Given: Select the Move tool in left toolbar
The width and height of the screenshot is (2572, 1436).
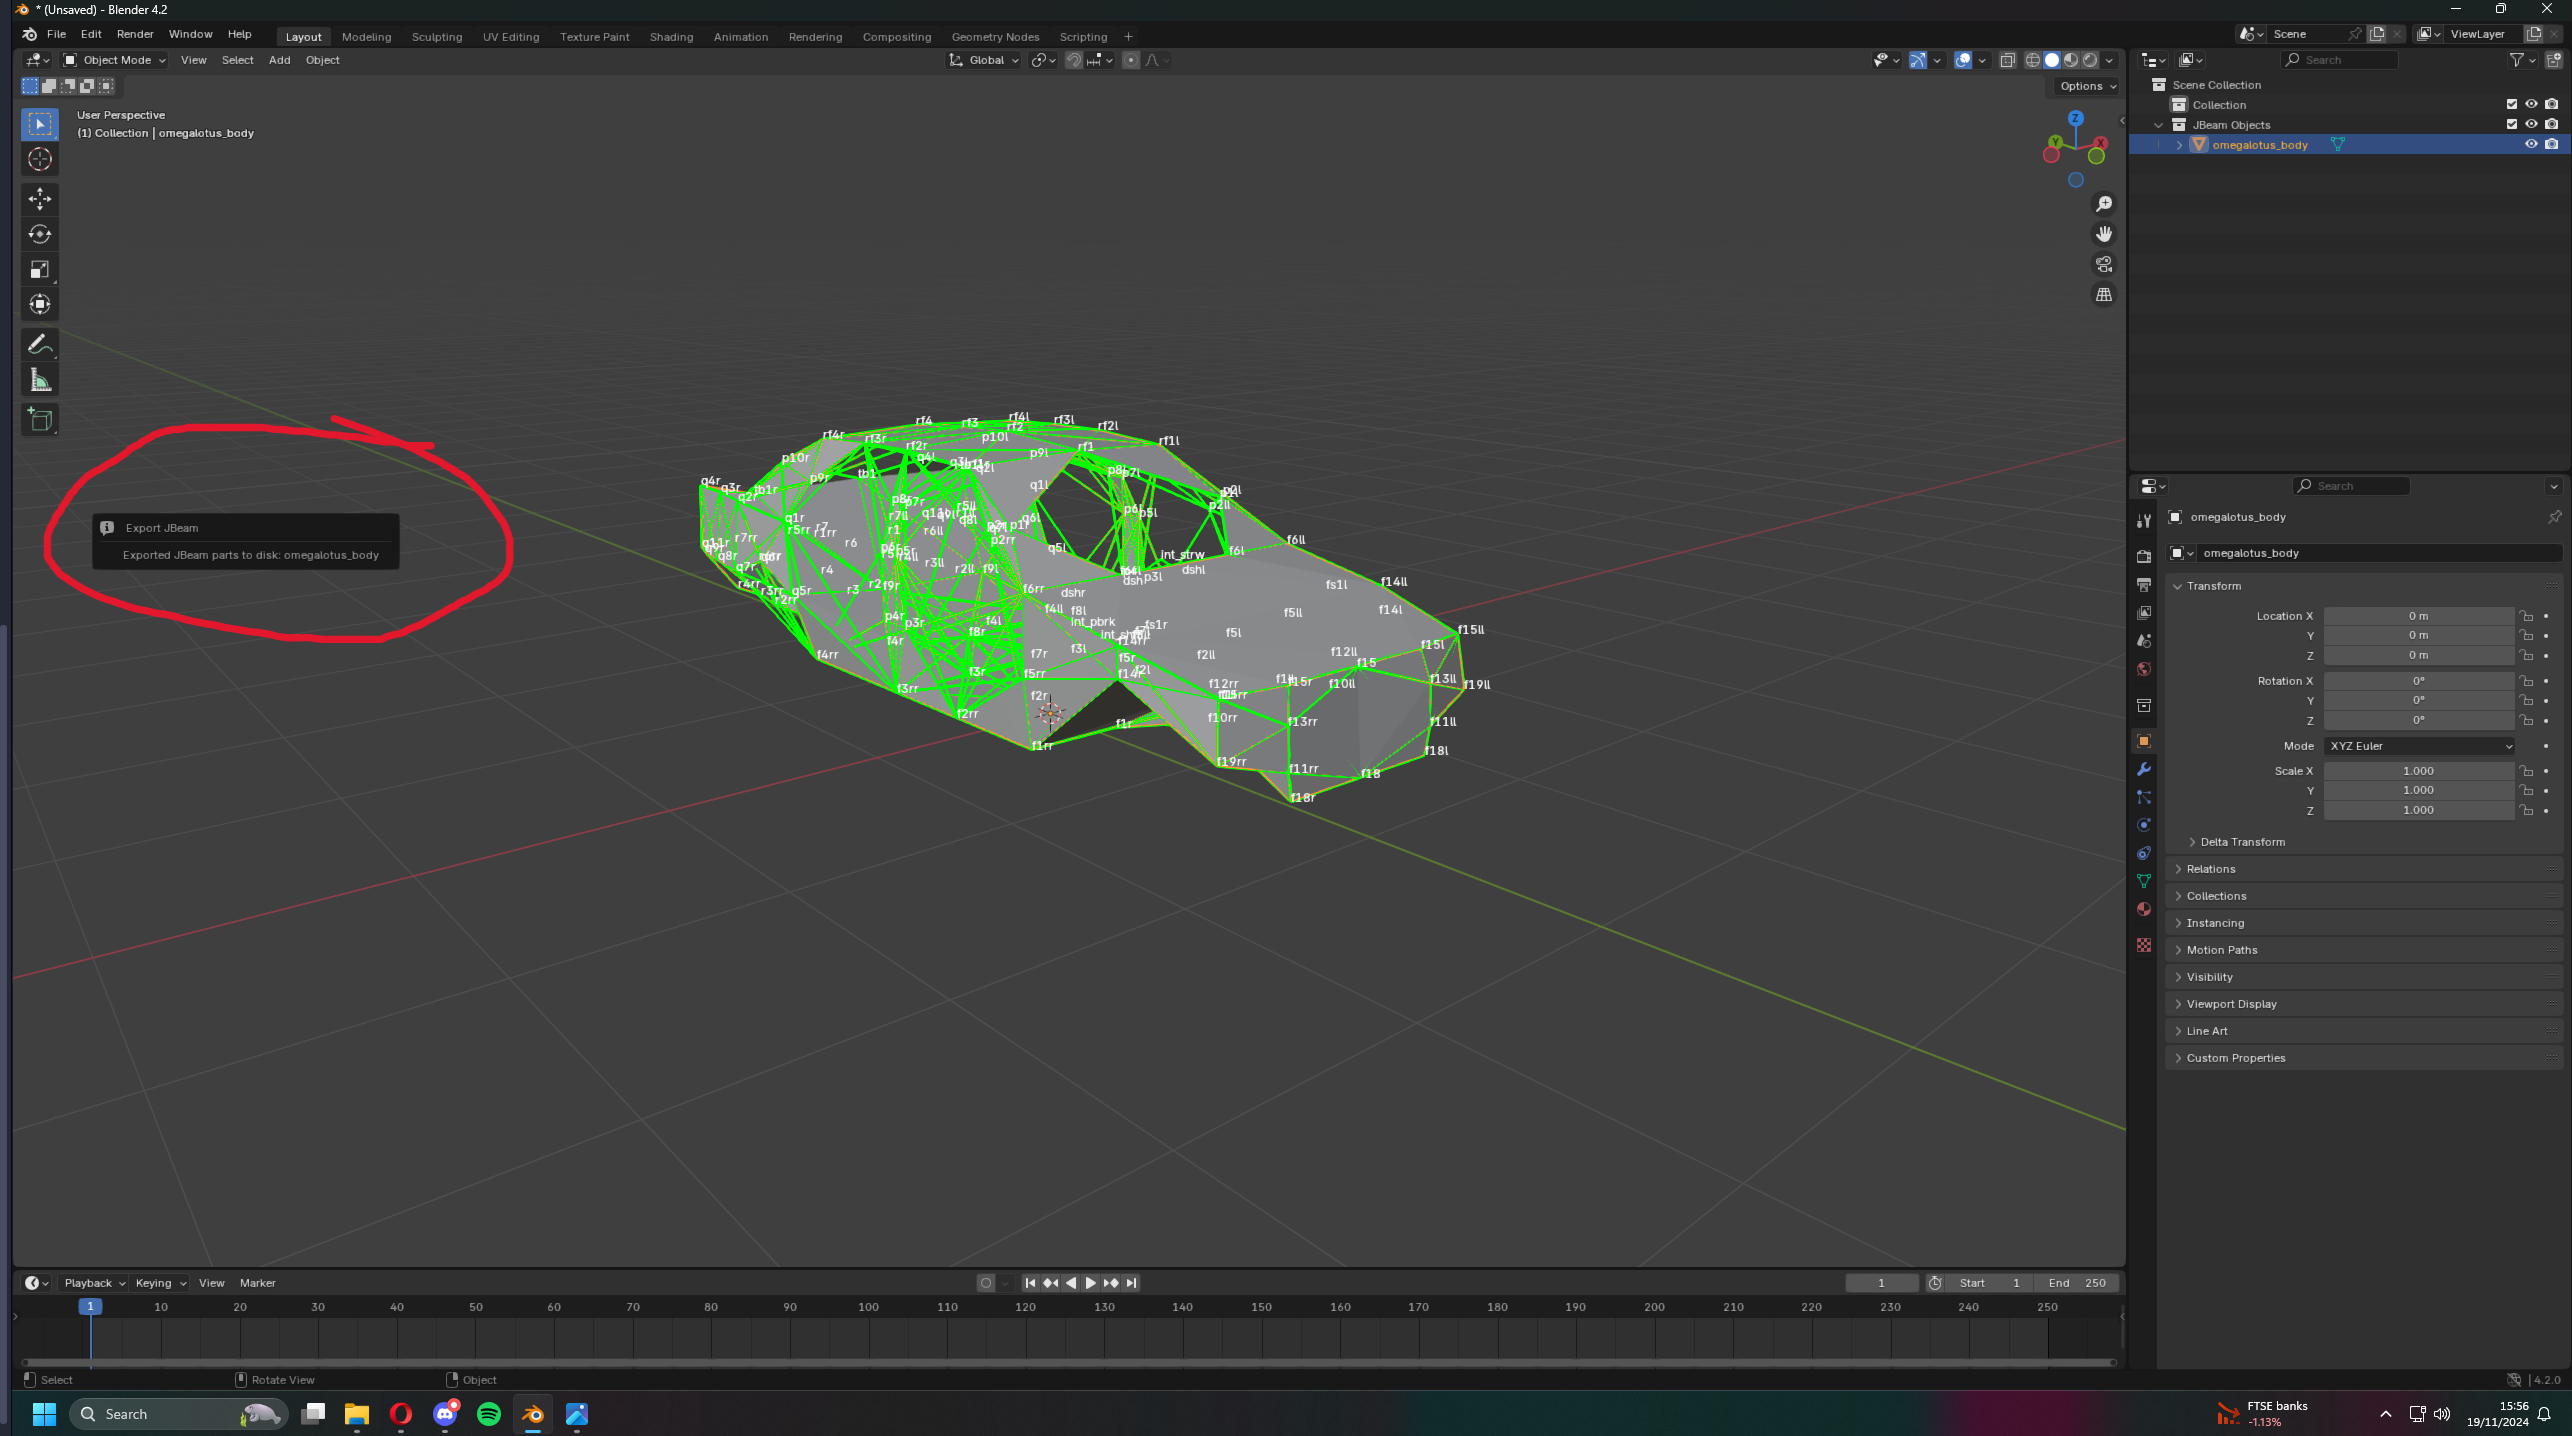Looking at the screenshot, I should coord(40,199).
